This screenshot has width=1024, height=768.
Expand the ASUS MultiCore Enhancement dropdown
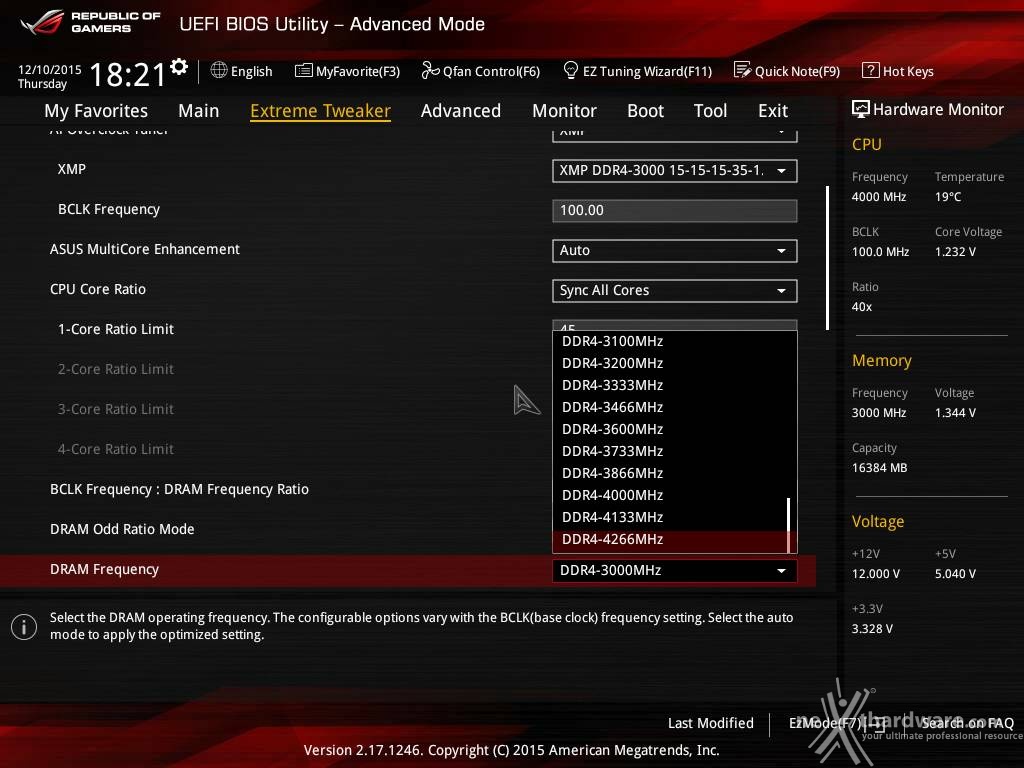675,251
